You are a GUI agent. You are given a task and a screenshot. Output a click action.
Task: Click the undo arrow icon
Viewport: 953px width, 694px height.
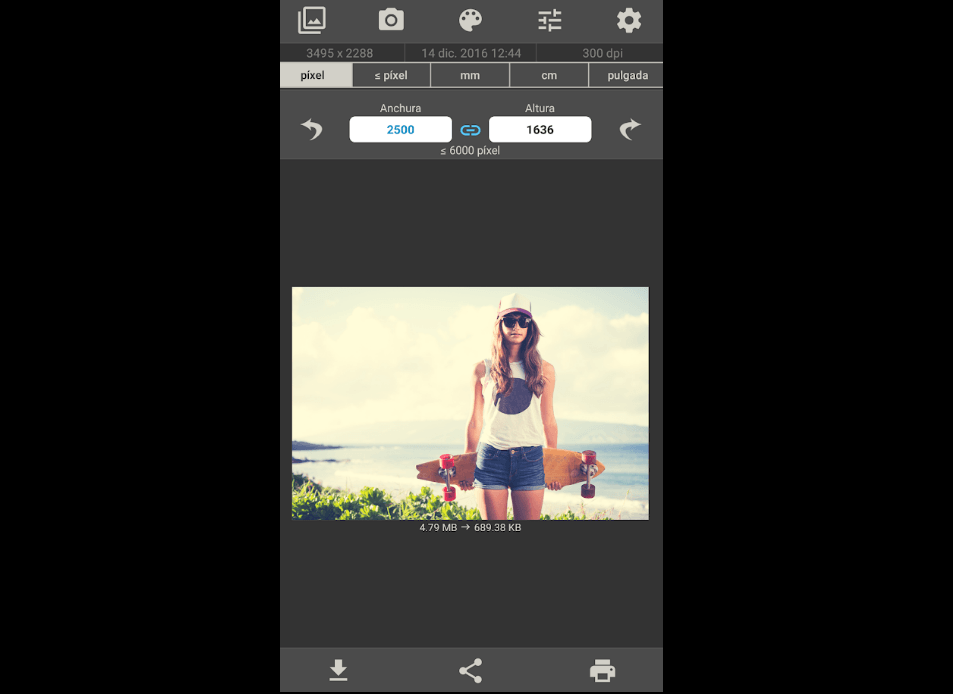click(312, 129)
